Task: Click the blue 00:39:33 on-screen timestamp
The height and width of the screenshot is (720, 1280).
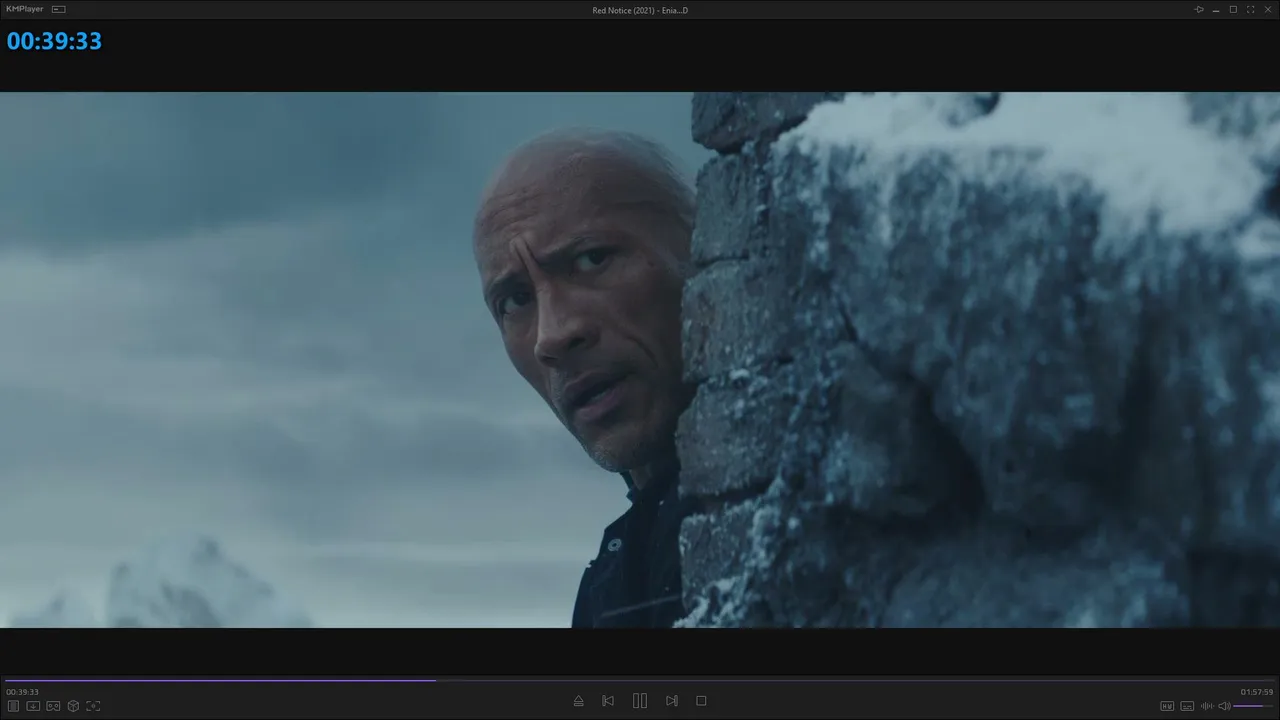Action: [54, 41]
